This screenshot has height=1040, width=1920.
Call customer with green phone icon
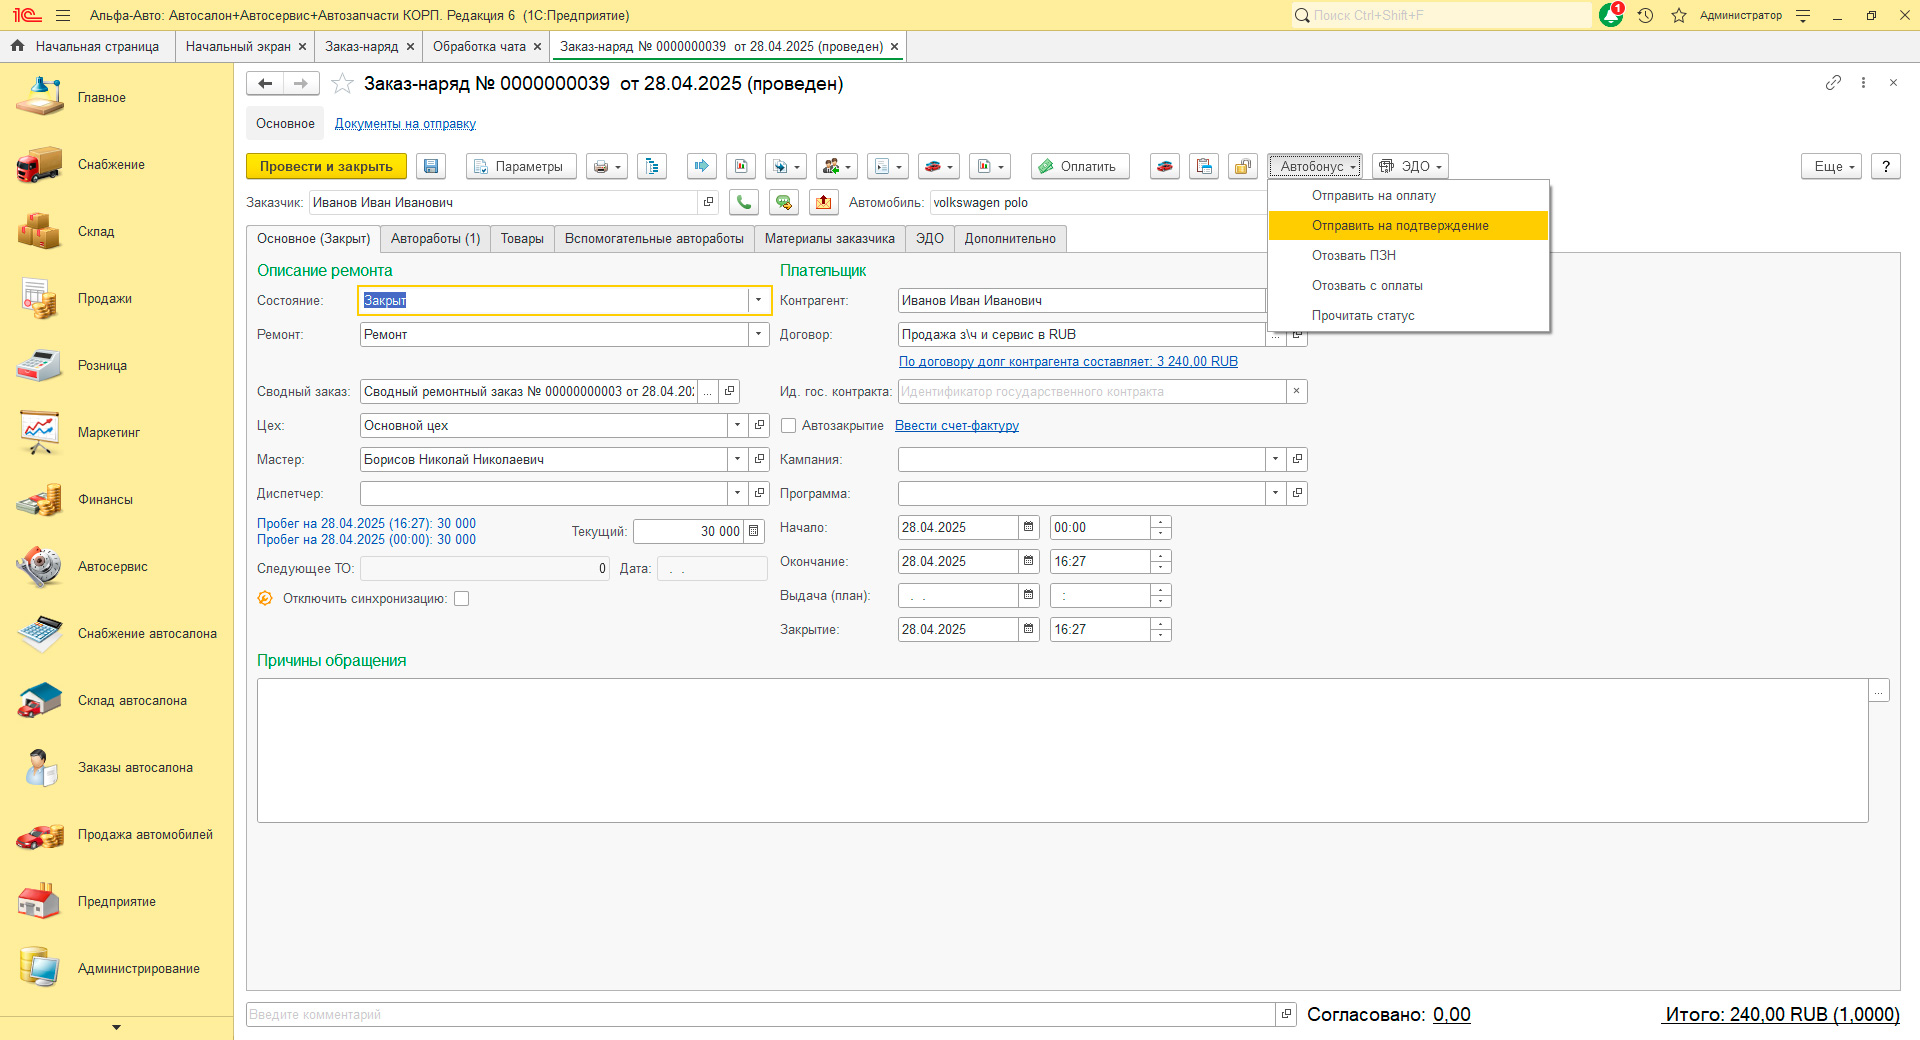pyautogui.click(x=744, y=202)
